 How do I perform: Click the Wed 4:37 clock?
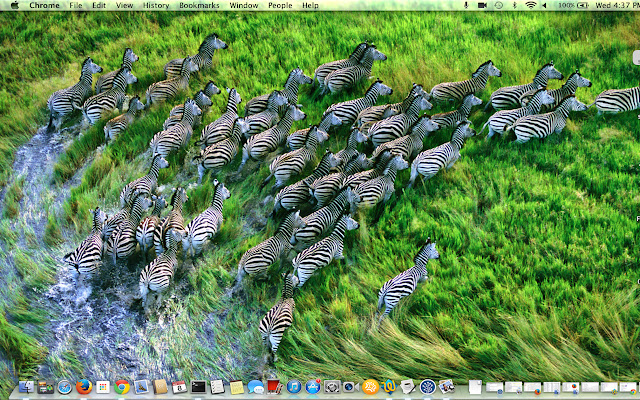(617, 5)
